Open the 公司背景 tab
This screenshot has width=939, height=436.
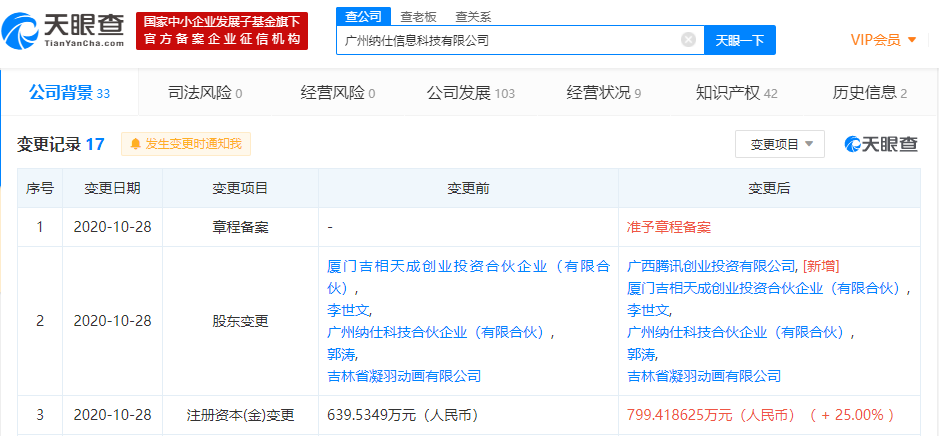(69, 93)
